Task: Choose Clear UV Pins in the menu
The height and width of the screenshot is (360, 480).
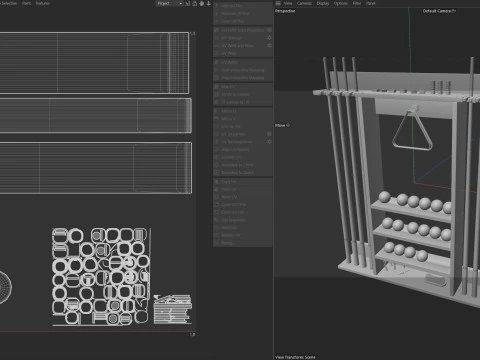Action: pyautogui.click(x=243, y=21)
